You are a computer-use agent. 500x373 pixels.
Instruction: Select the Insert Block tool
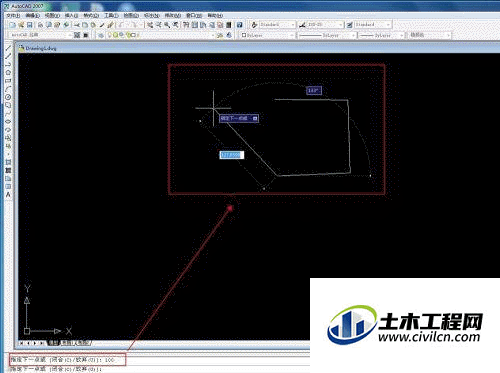click(8, 138)
